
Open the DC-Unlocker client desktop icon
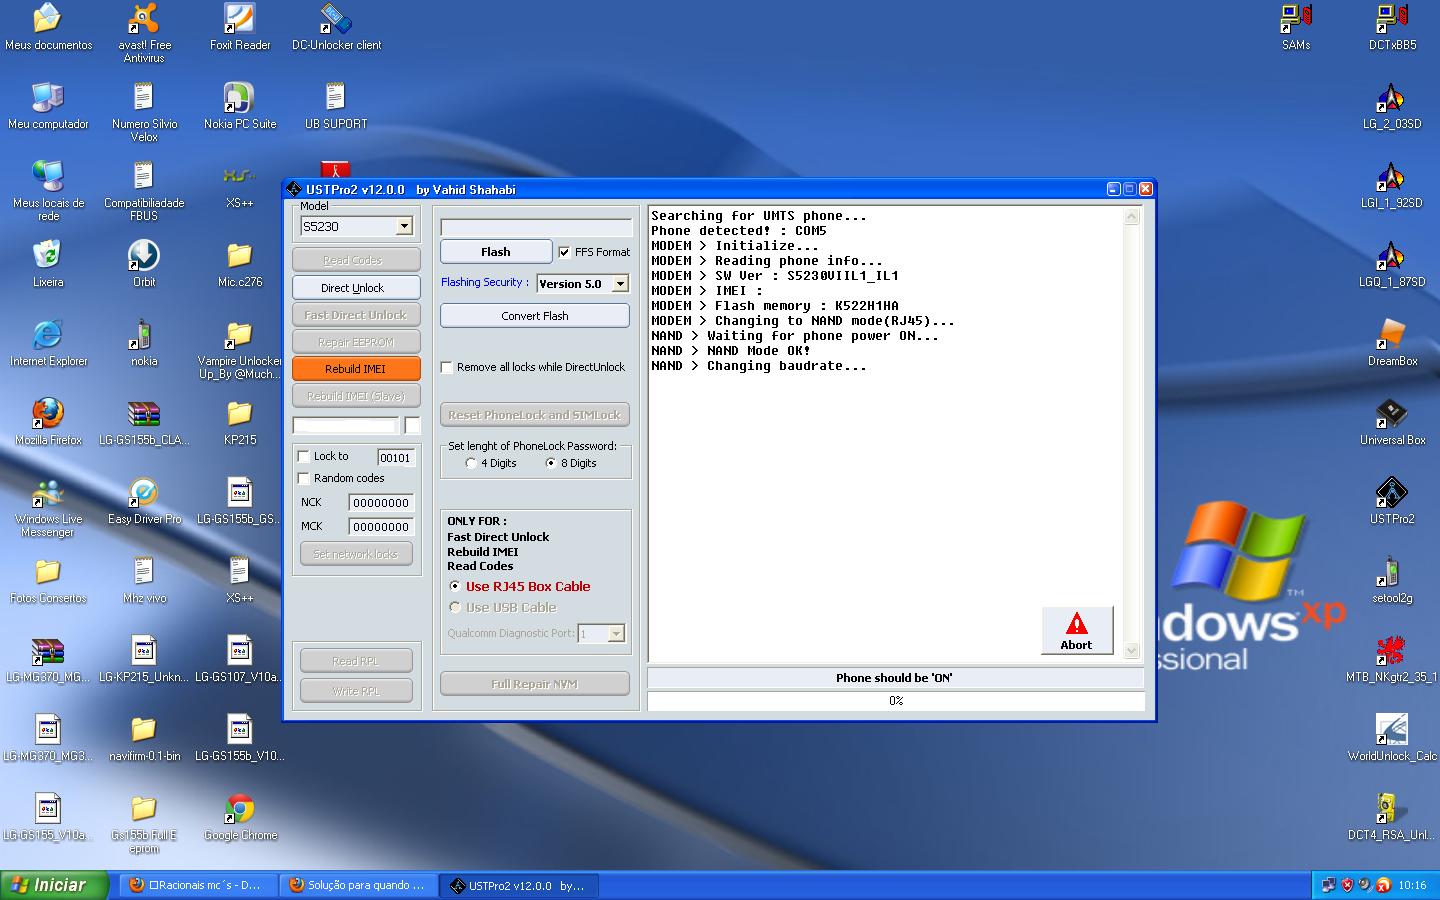336,27
